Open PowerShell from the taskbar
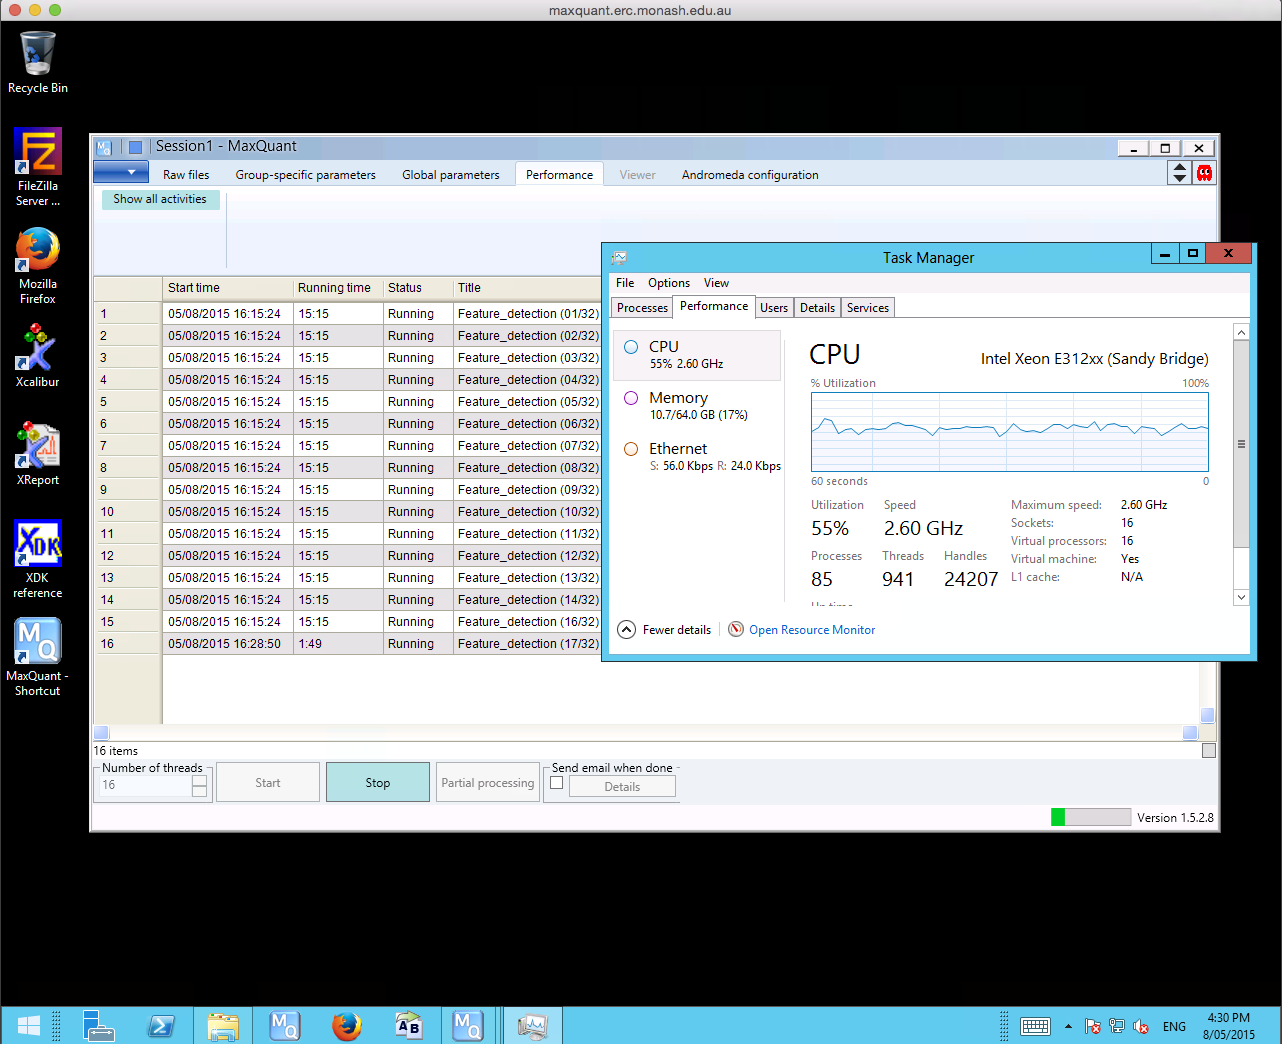 click(x=161, y=1026)
